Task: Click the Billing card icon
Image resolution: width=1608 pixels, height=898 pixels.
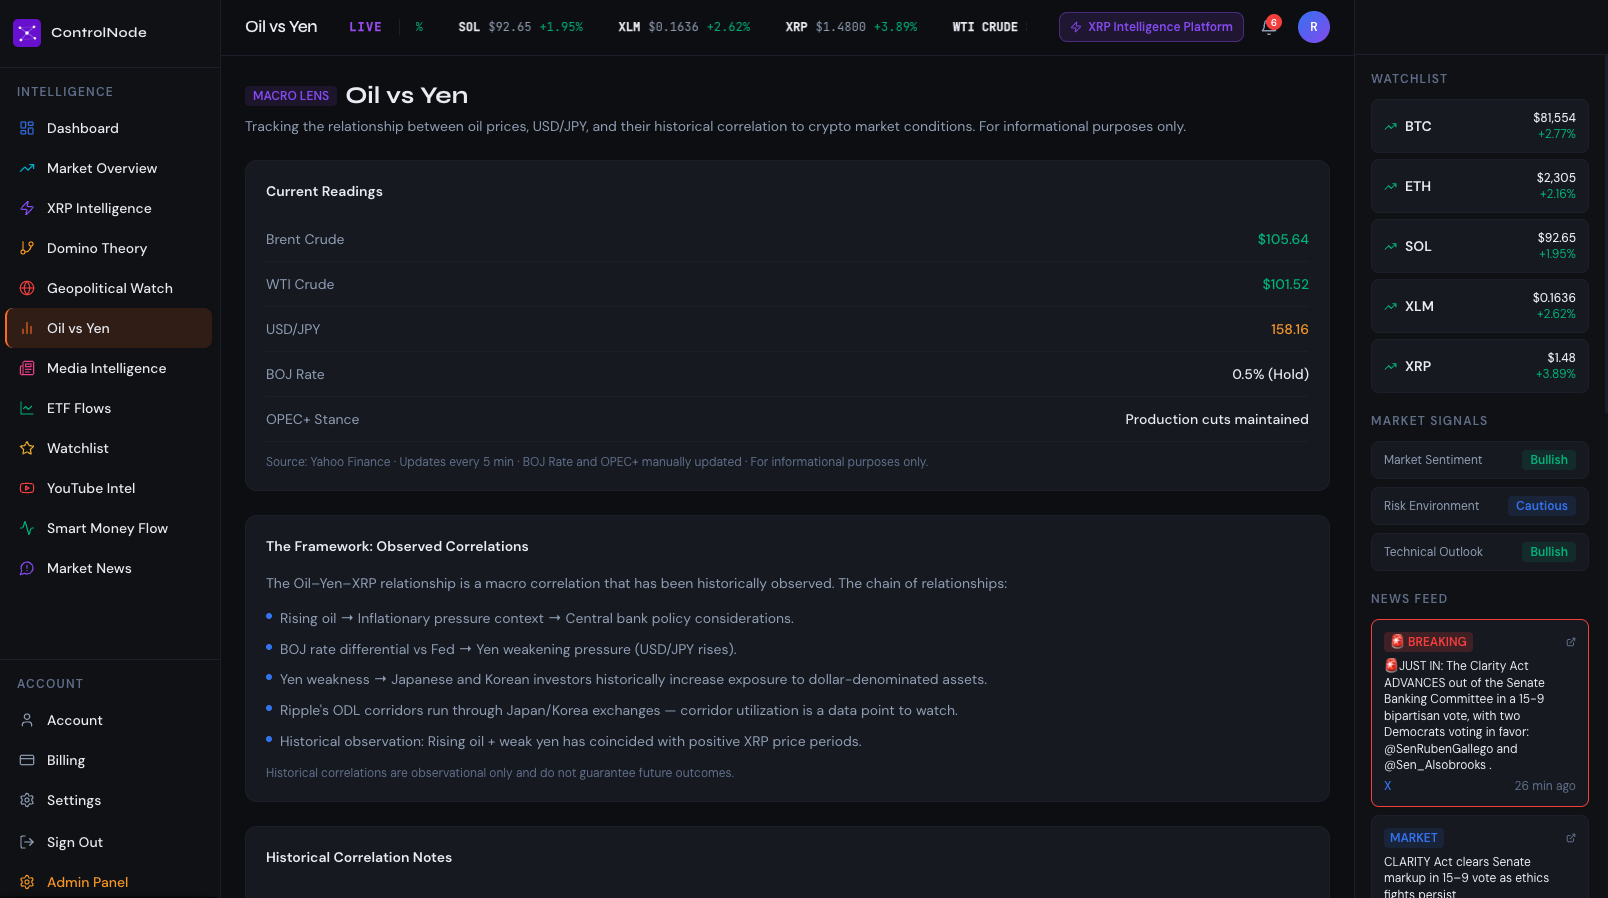Action: click(x=27, y=760)
